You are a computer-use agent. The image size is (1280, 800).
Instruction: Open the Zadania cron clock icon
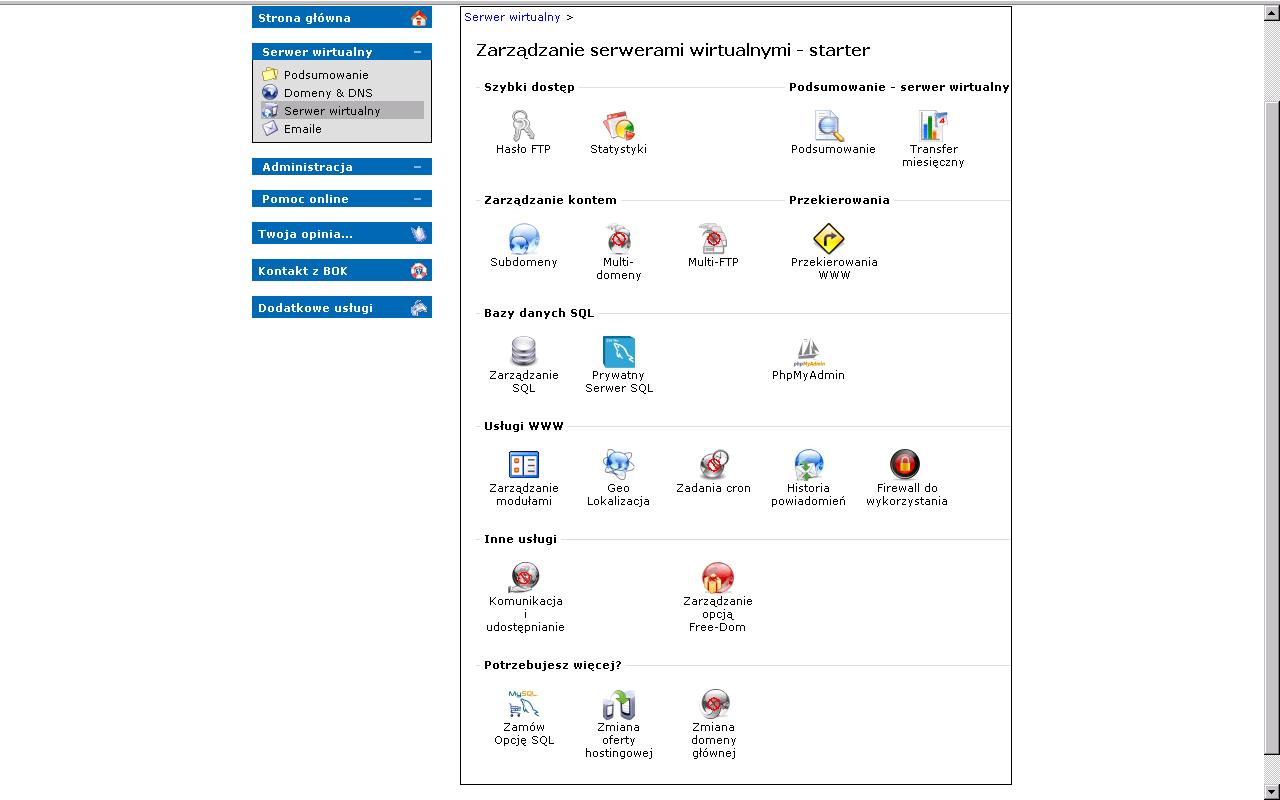(713, 465)
